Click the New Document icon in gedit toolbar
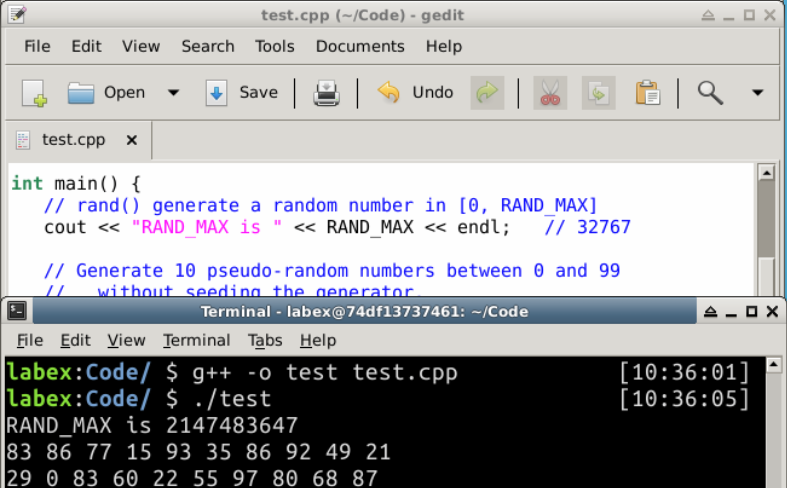Viewport: 787px width, 488px height. [34, 93]
